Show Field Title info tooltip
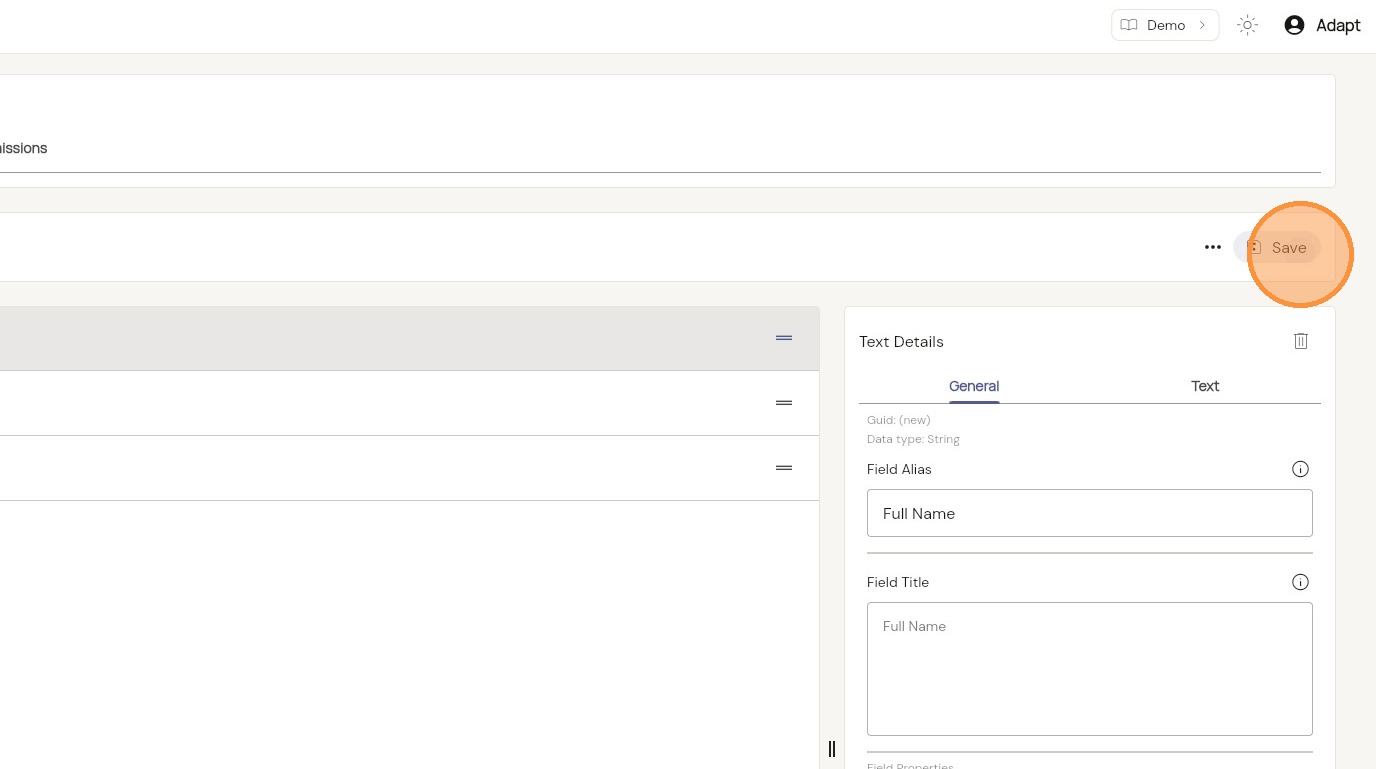The height and width of the screenshot is (769, 1376). [x=1300, y=582]
